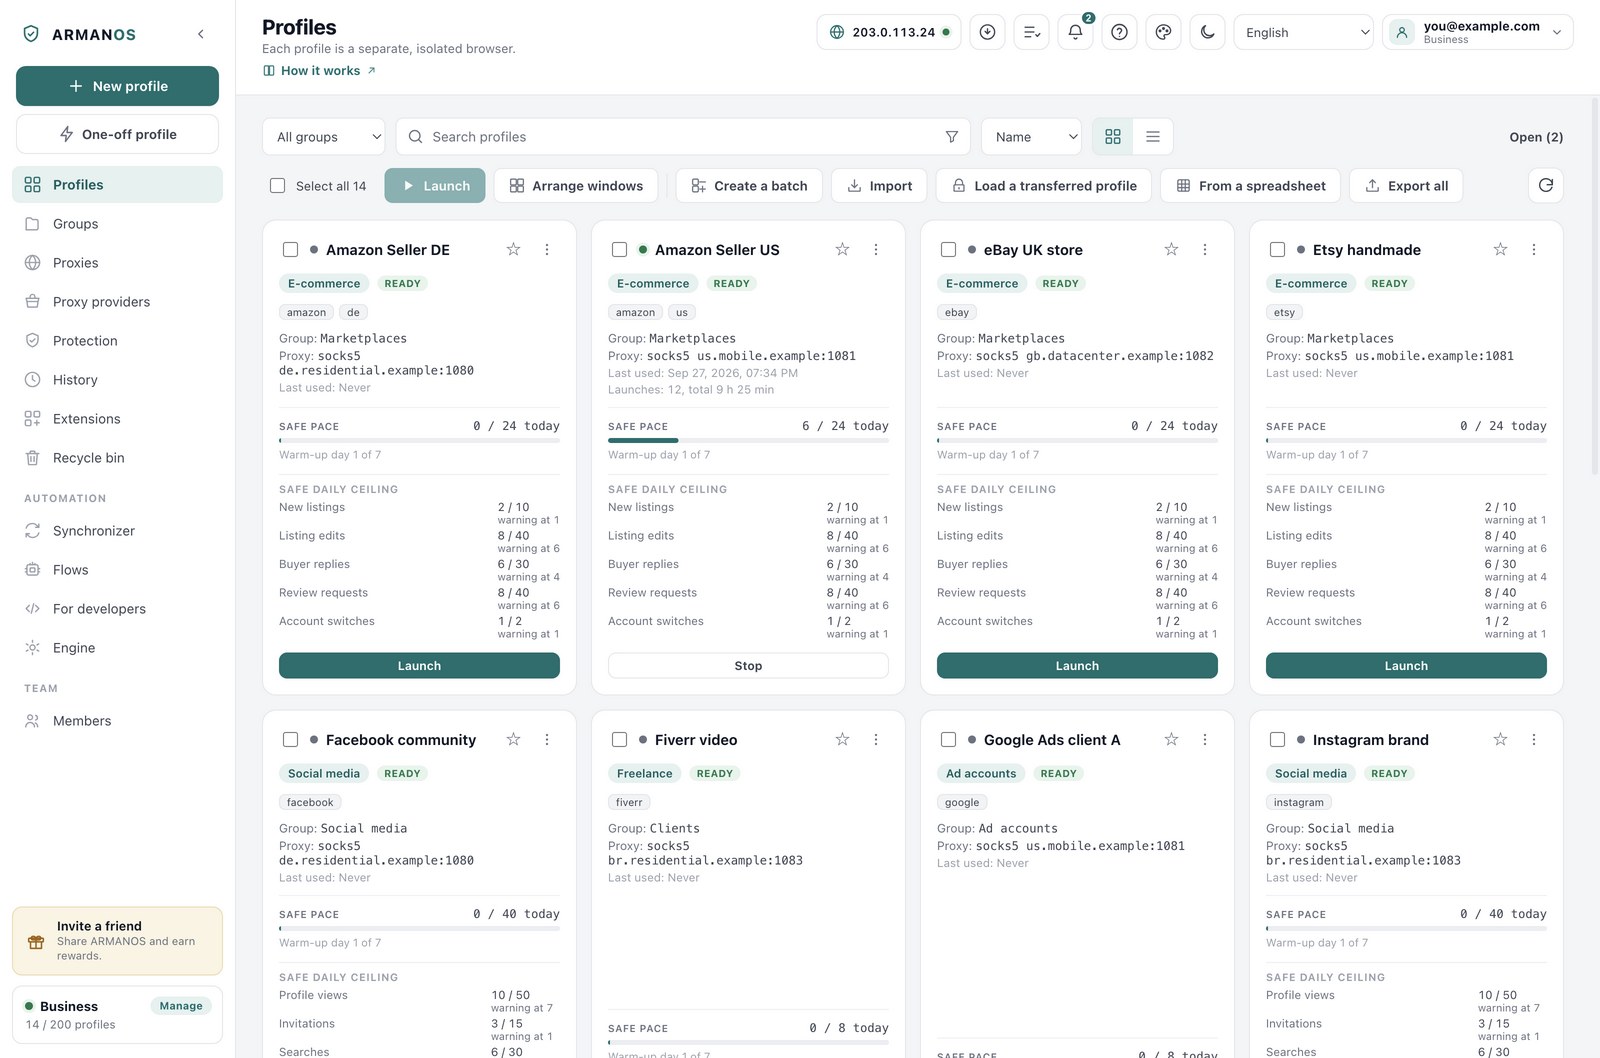Open the 203.0.113.24 IP status selector
This screenshot has height=1058, width=1600.
889,32
